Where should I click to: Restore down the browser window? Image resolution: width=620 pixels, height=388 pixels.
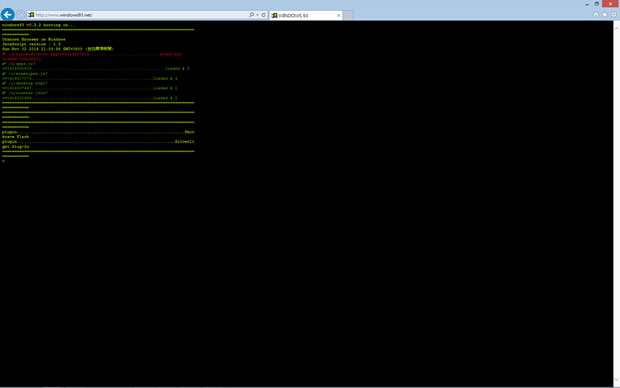(597, 4)
